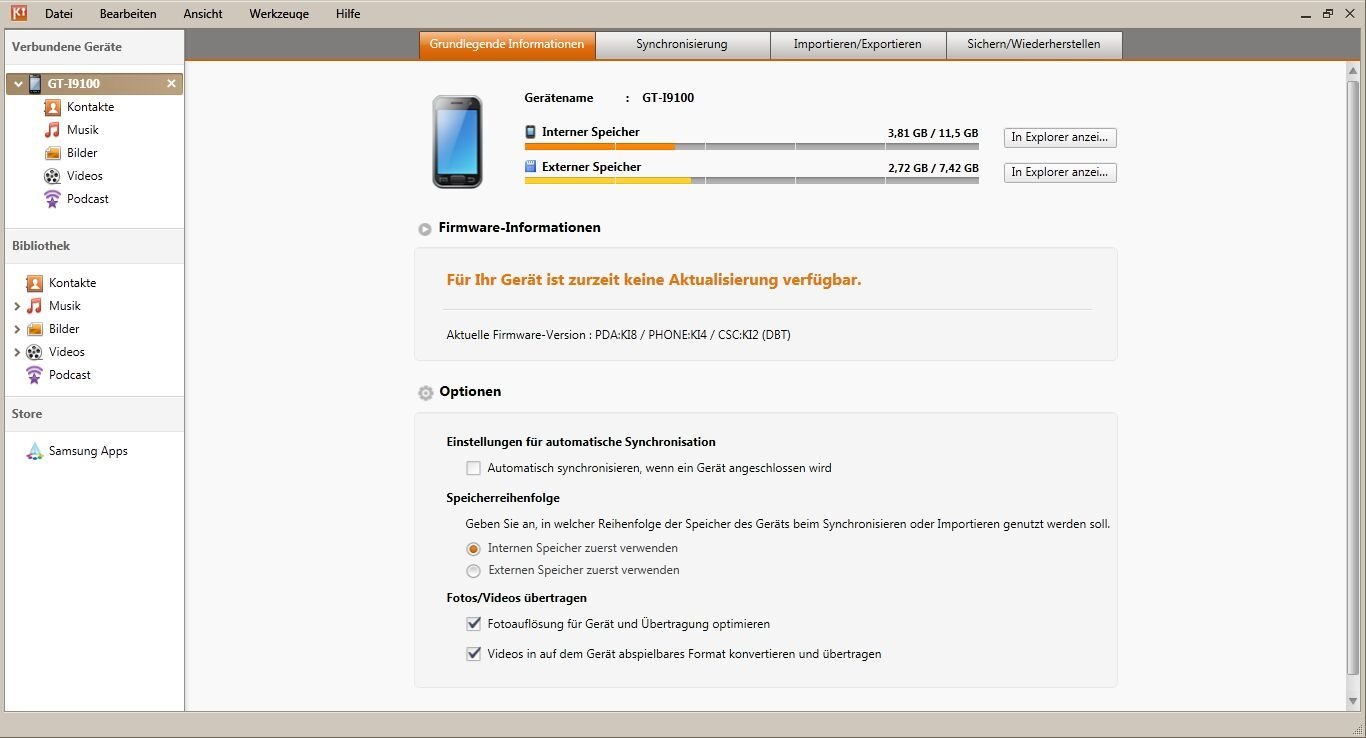Click the Interner Speicher usage bar

click(751, 146)
